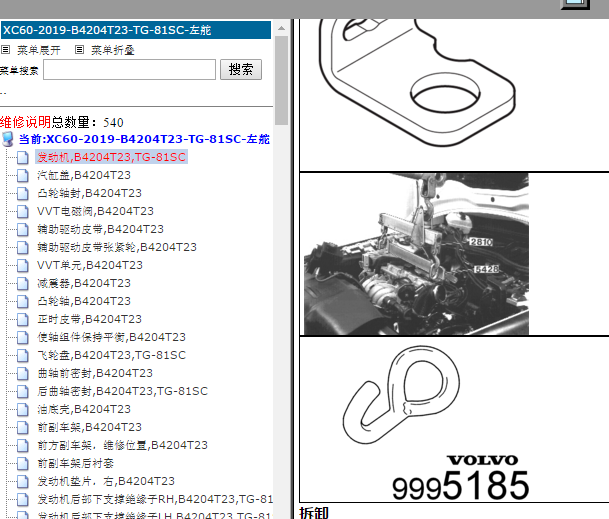Open 汽缸盖,B4204T23 entry
Screen dimensions: 609x519
coord(84,175)
